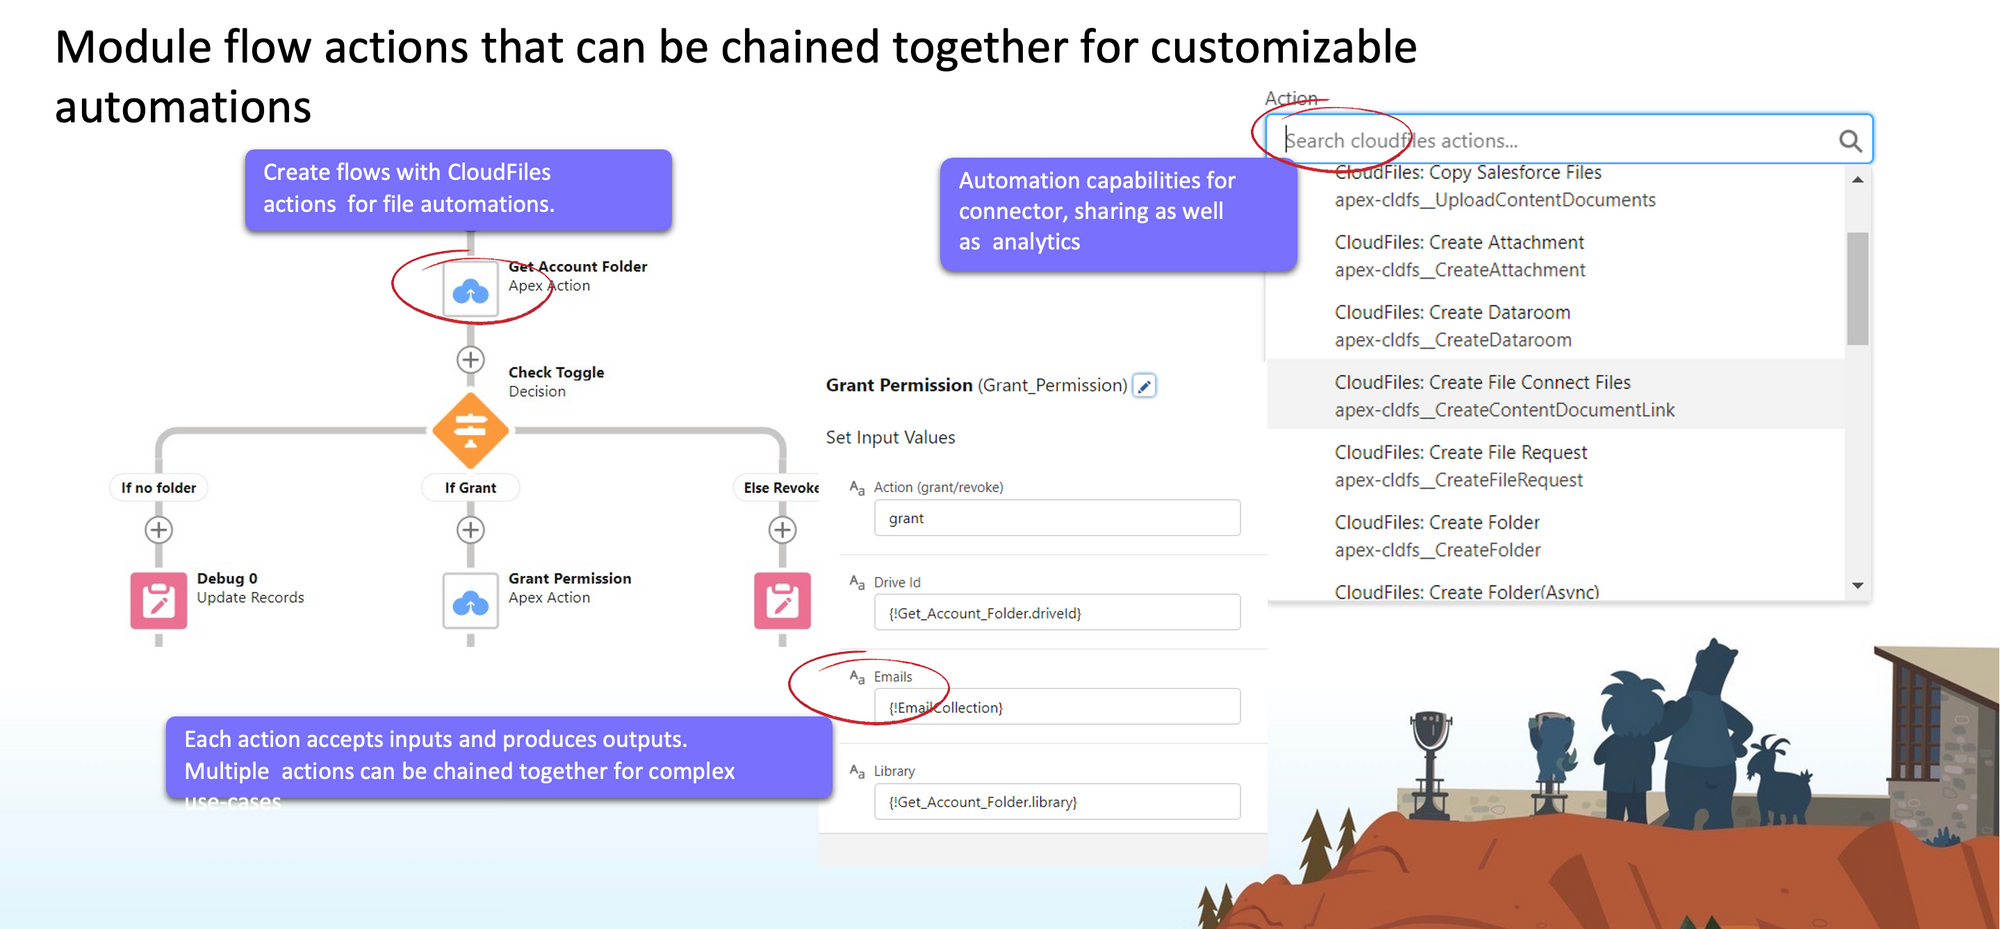Click the action list scrollbar thumb
Screen dimensions: 2000x929
(1857, 288)
